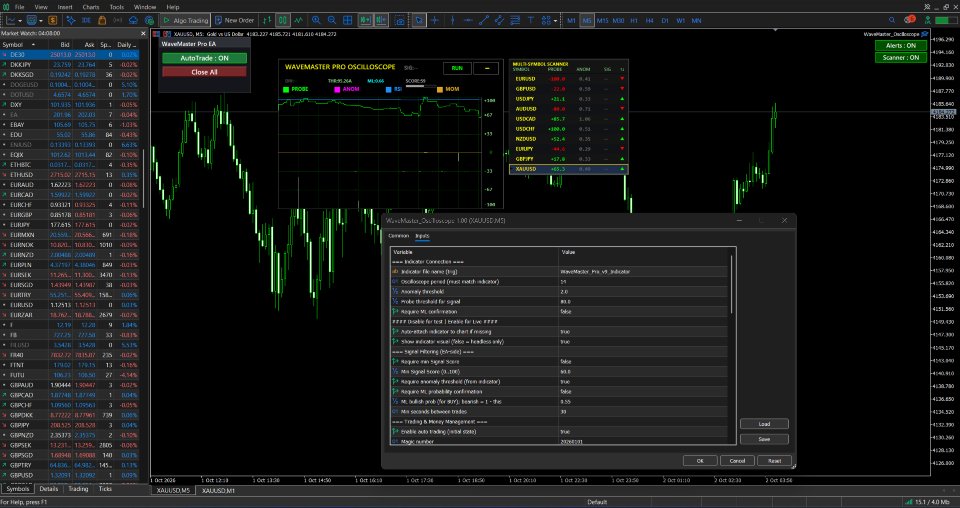Zoom in on the chart
960x508 pixels.
pos(316,20)
